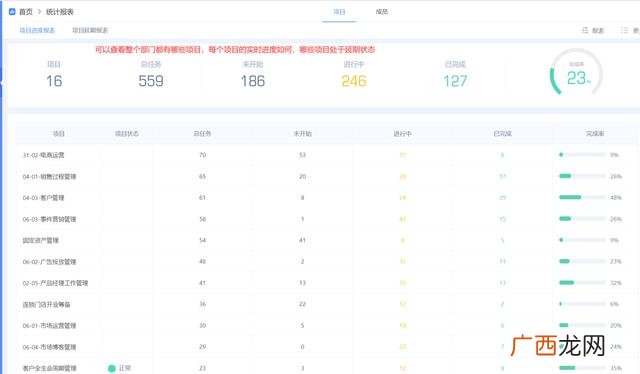Click the 总任务 summary value 559
Image resolution: width=640 pixels, height=374 pixels.
[151, 81]
